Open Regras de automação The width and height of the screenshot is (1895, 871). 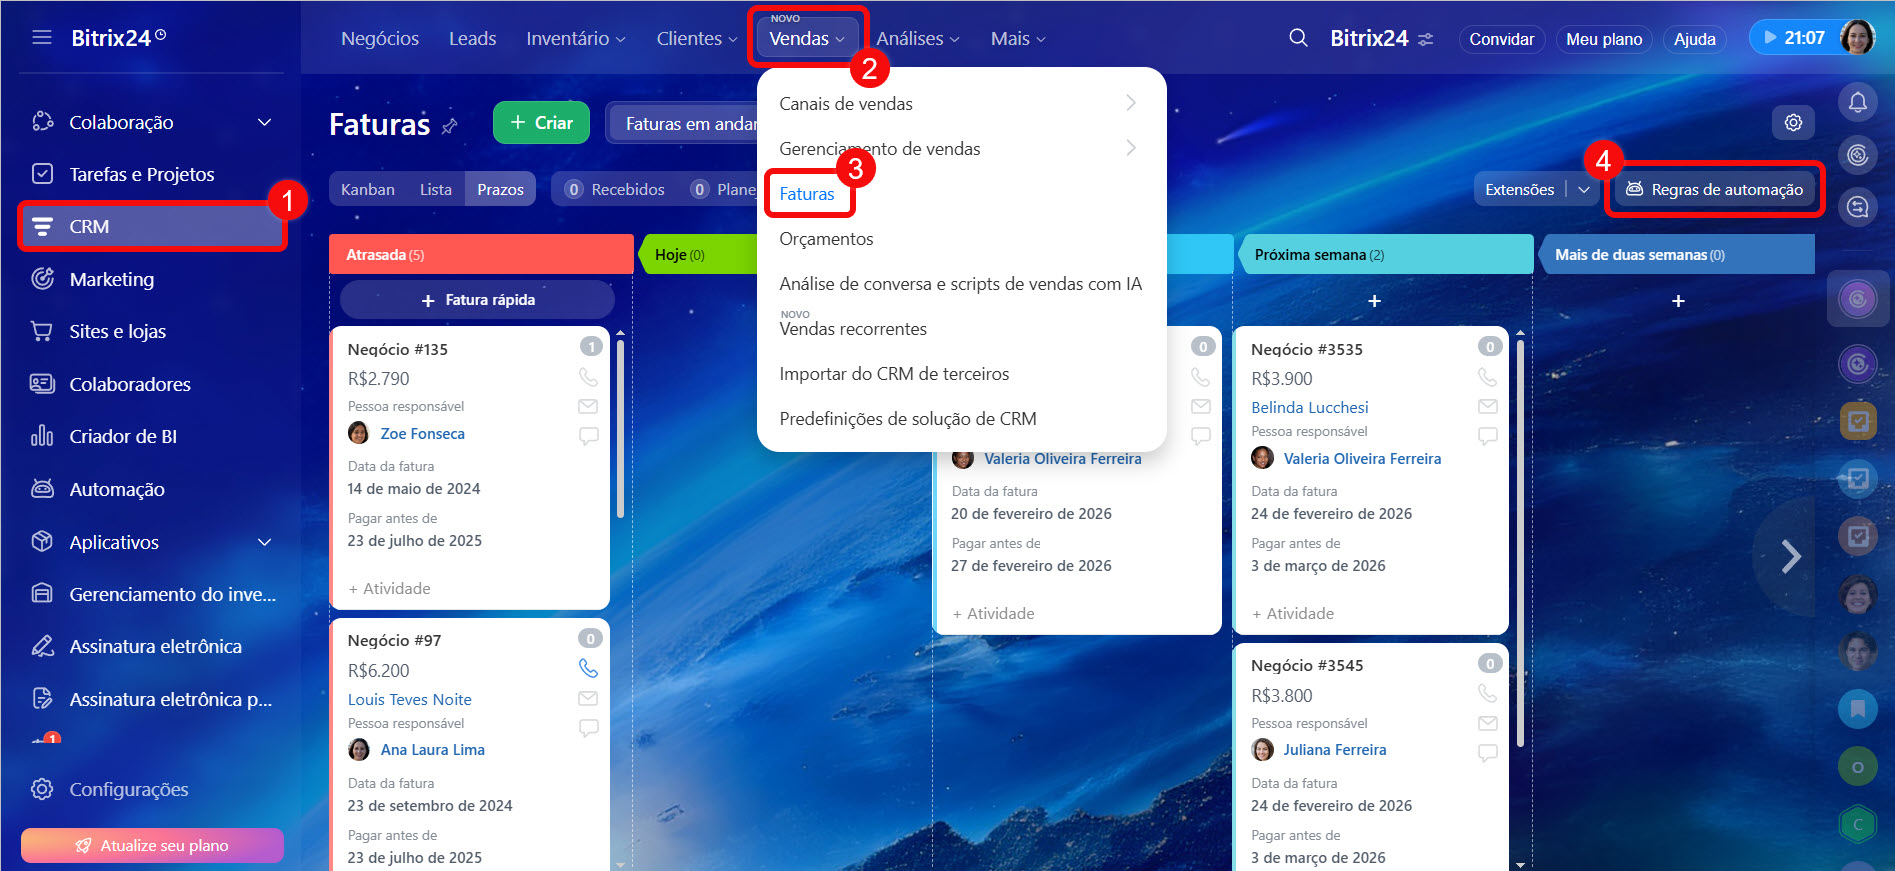[1714, 189]
